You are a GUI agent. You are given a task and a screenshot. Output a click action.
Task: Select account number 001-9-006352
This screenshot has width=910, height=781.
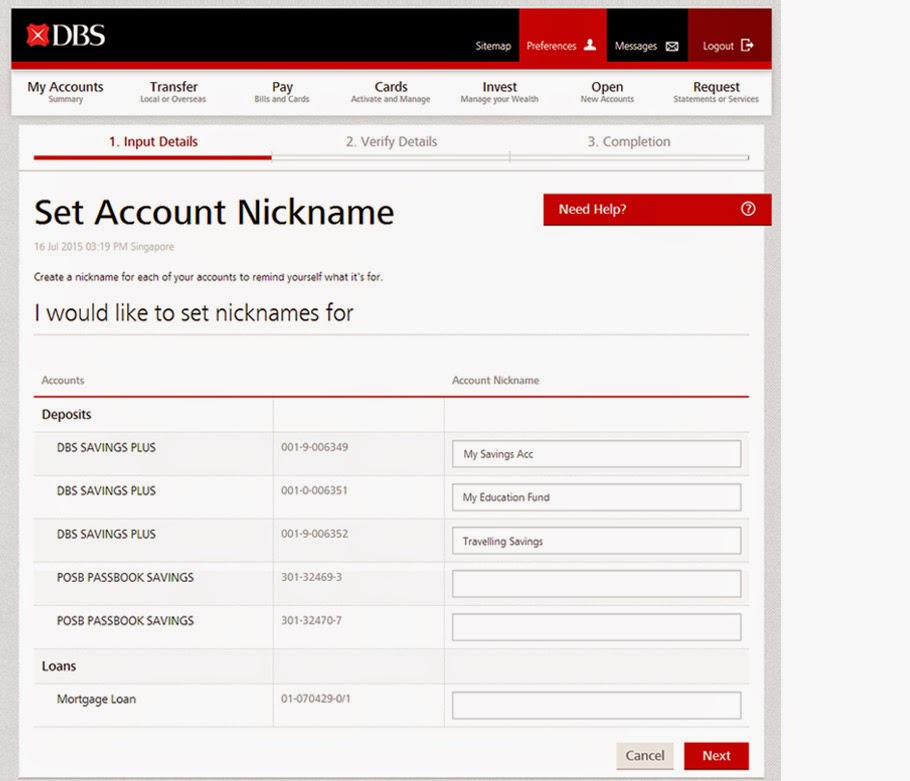click(x=315, y=534)
